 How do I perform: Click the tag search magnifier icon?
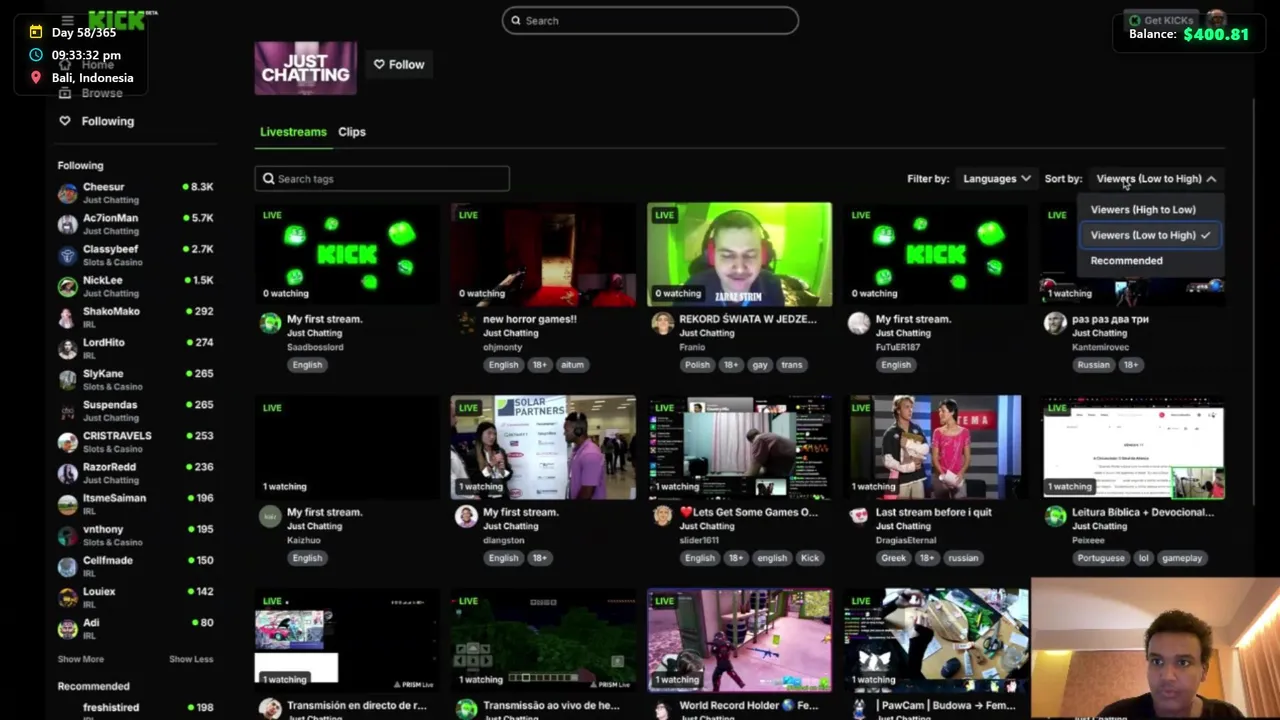pyautogui.click(x=269, y=179)
